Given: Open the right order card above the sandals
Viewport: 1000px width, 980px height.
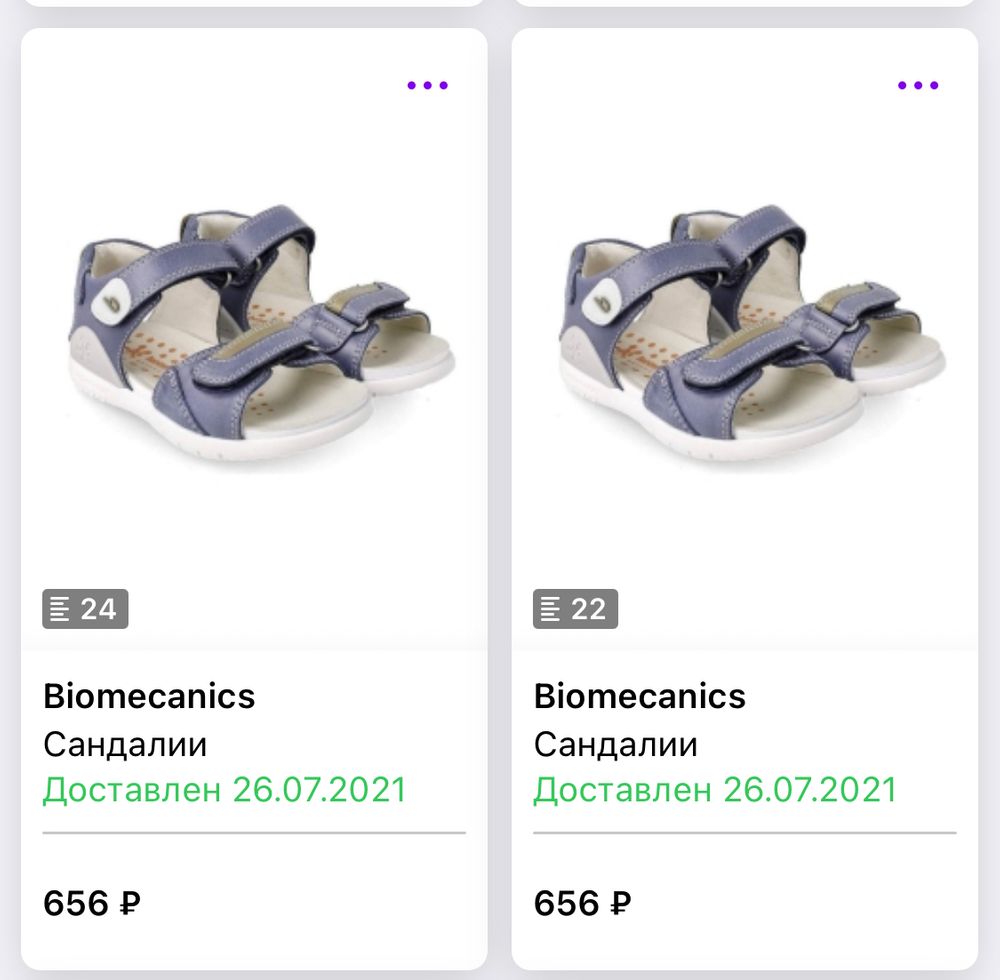Looking at the screenshot, I should coord(745,3).
